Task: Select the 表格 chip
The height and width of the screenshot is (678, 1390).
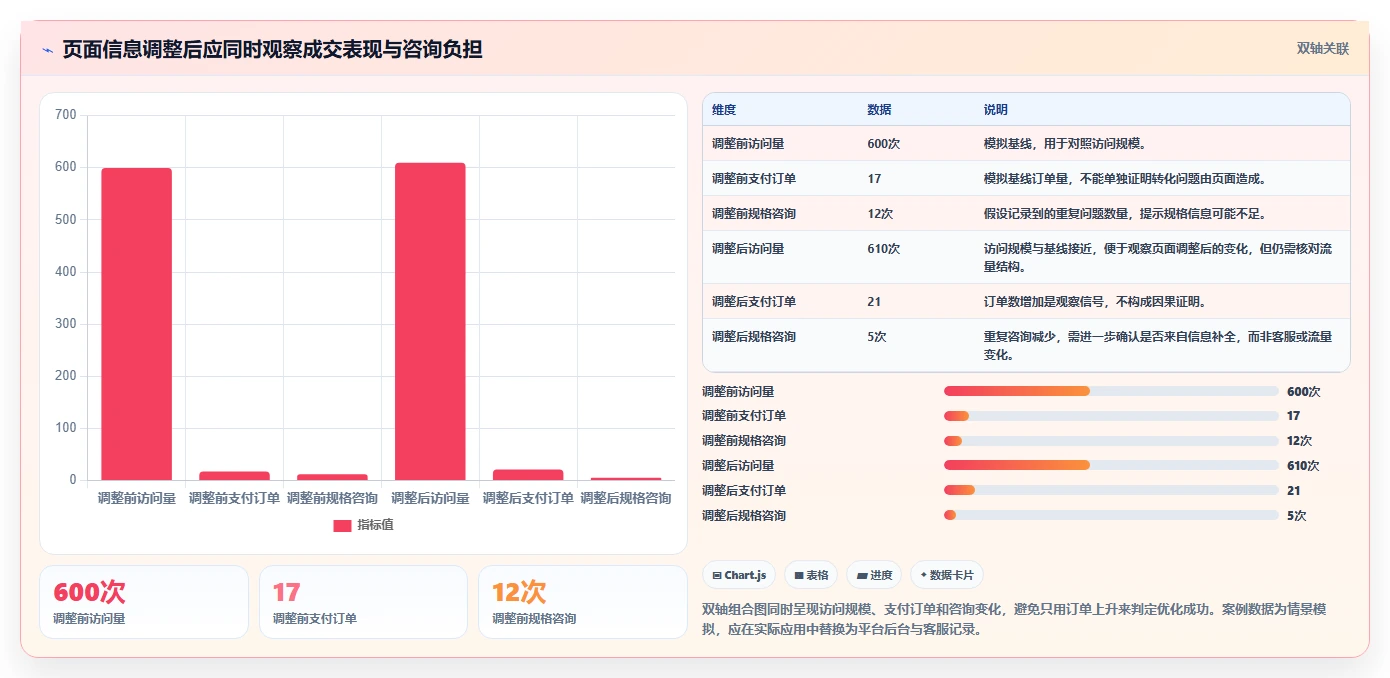Action: click(811, 575)
